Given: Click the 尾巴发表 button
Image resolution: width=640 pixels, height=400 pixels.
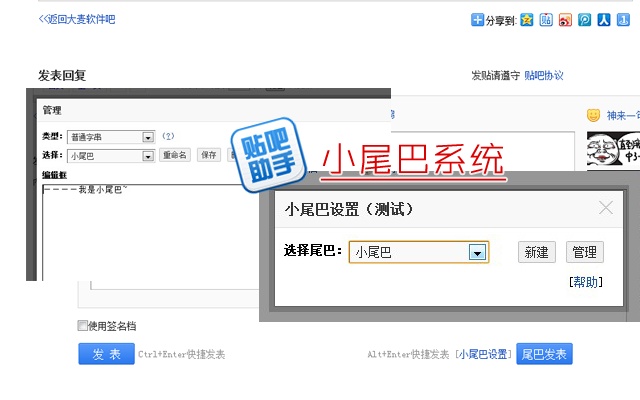Looking at the screenshot, I should coord(544,354).
